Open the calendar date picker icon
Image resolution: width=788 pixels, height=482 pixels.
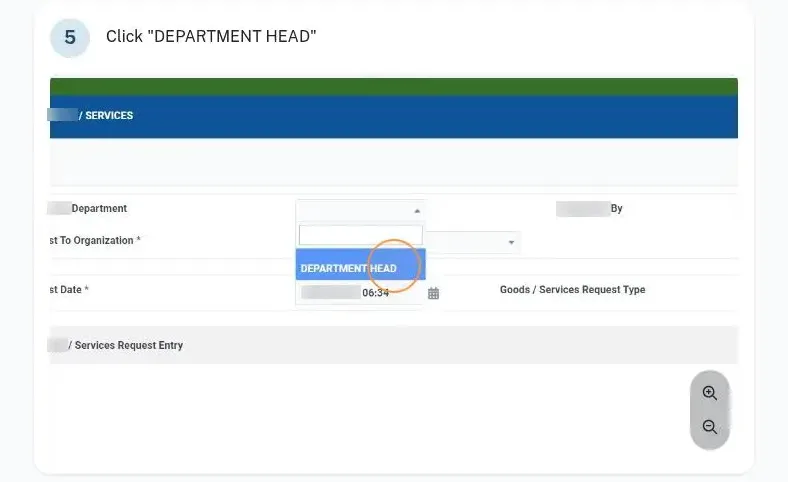point(433,294)
